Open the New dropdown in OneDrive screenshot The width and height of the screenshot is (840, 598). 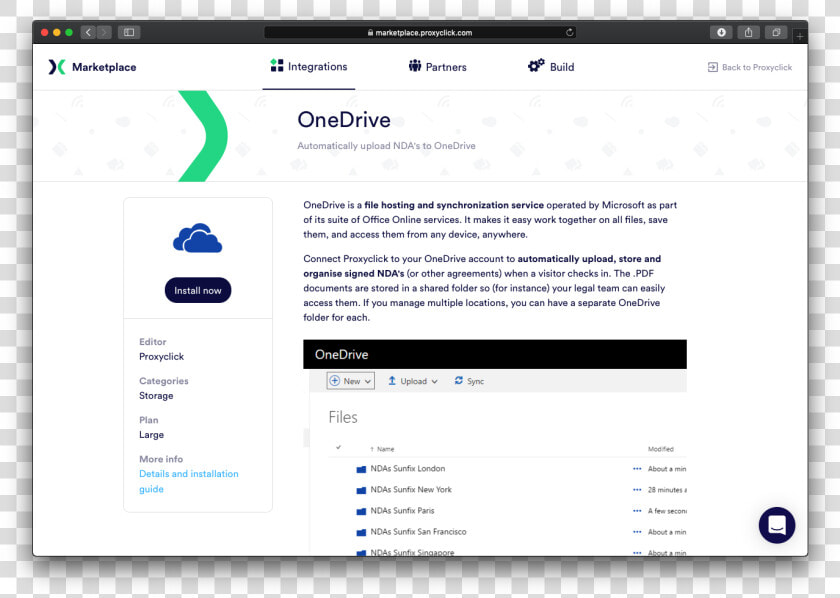[x=350, y=381]
